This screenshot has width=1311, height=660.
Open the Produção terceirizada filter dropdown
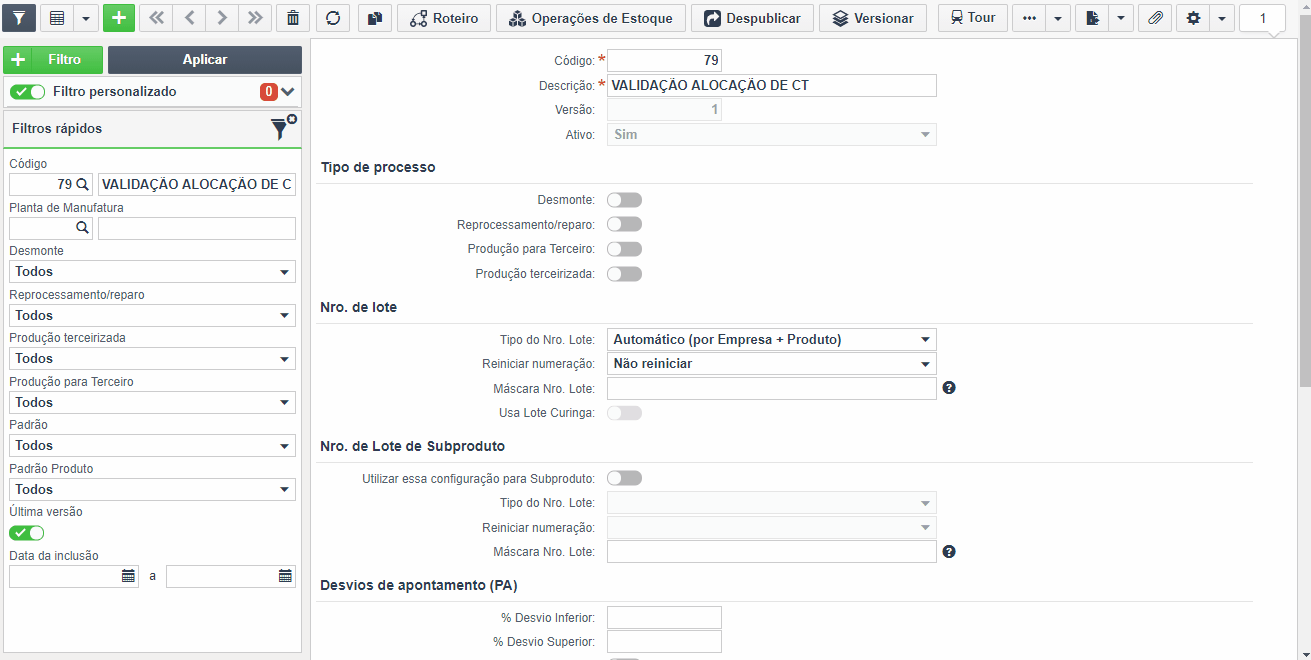click(x=152, y=358)
